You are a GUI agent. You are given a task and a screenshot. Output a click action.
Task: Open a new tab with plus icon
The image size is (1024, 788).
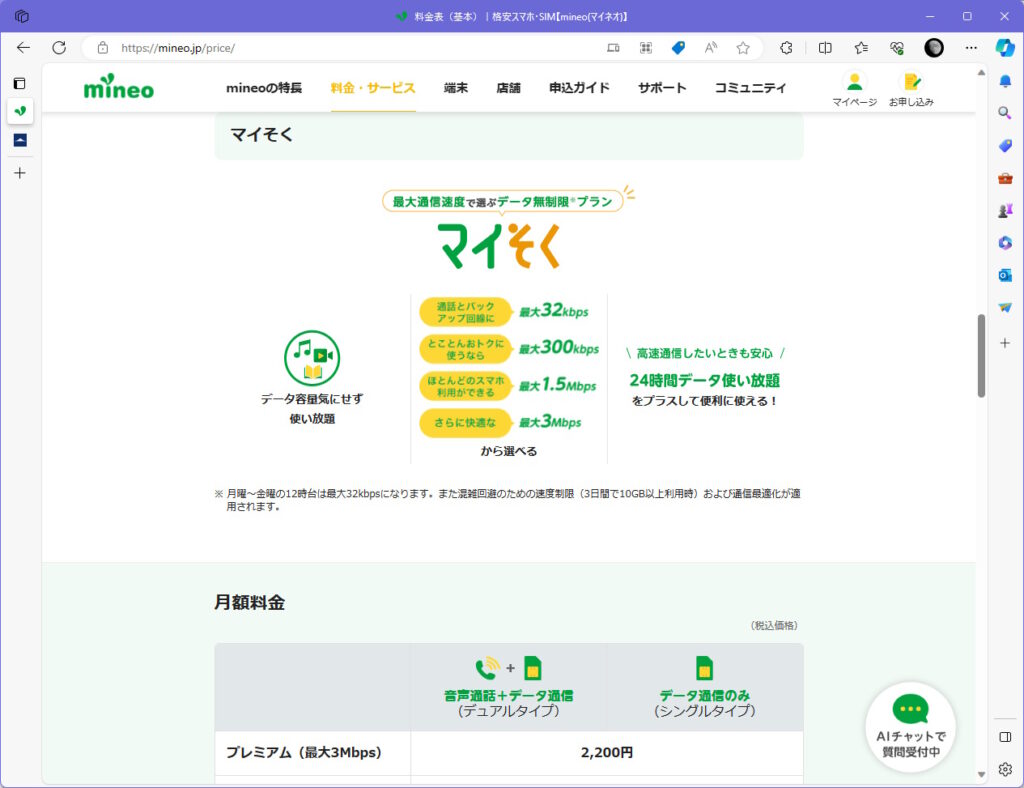pyautogui.click(x=20, y=173)
